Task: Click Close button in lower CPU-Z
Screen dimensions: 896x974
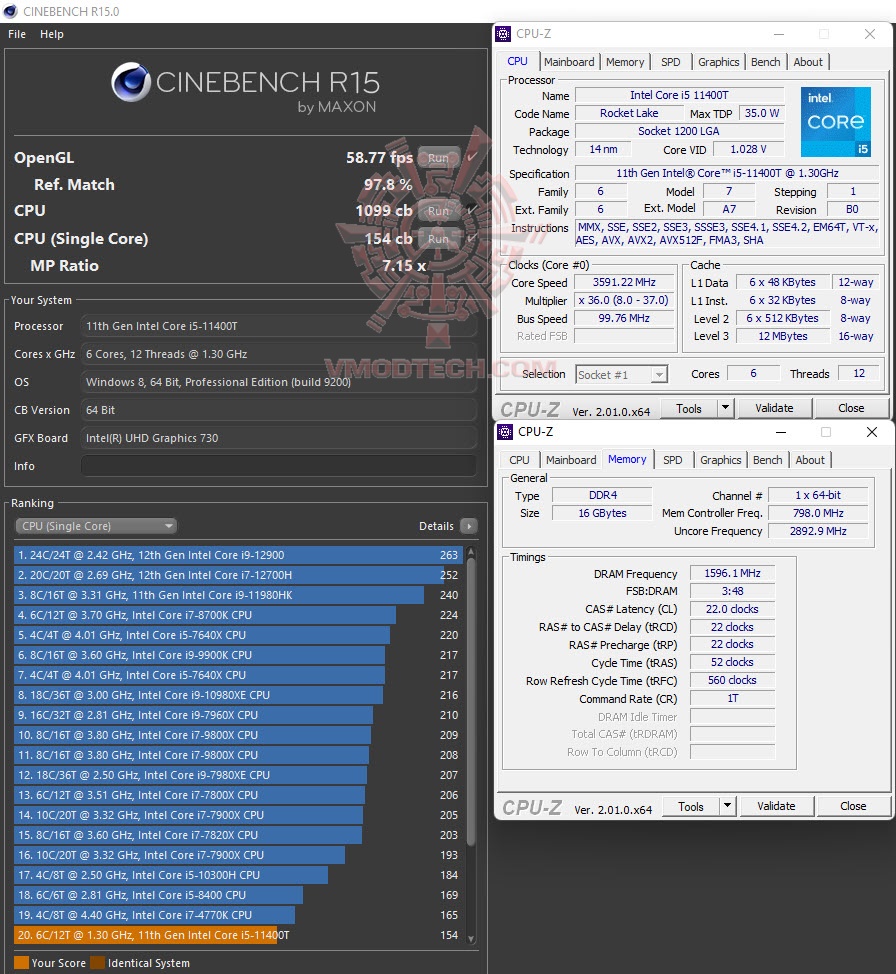Action: tap(853, 806)
